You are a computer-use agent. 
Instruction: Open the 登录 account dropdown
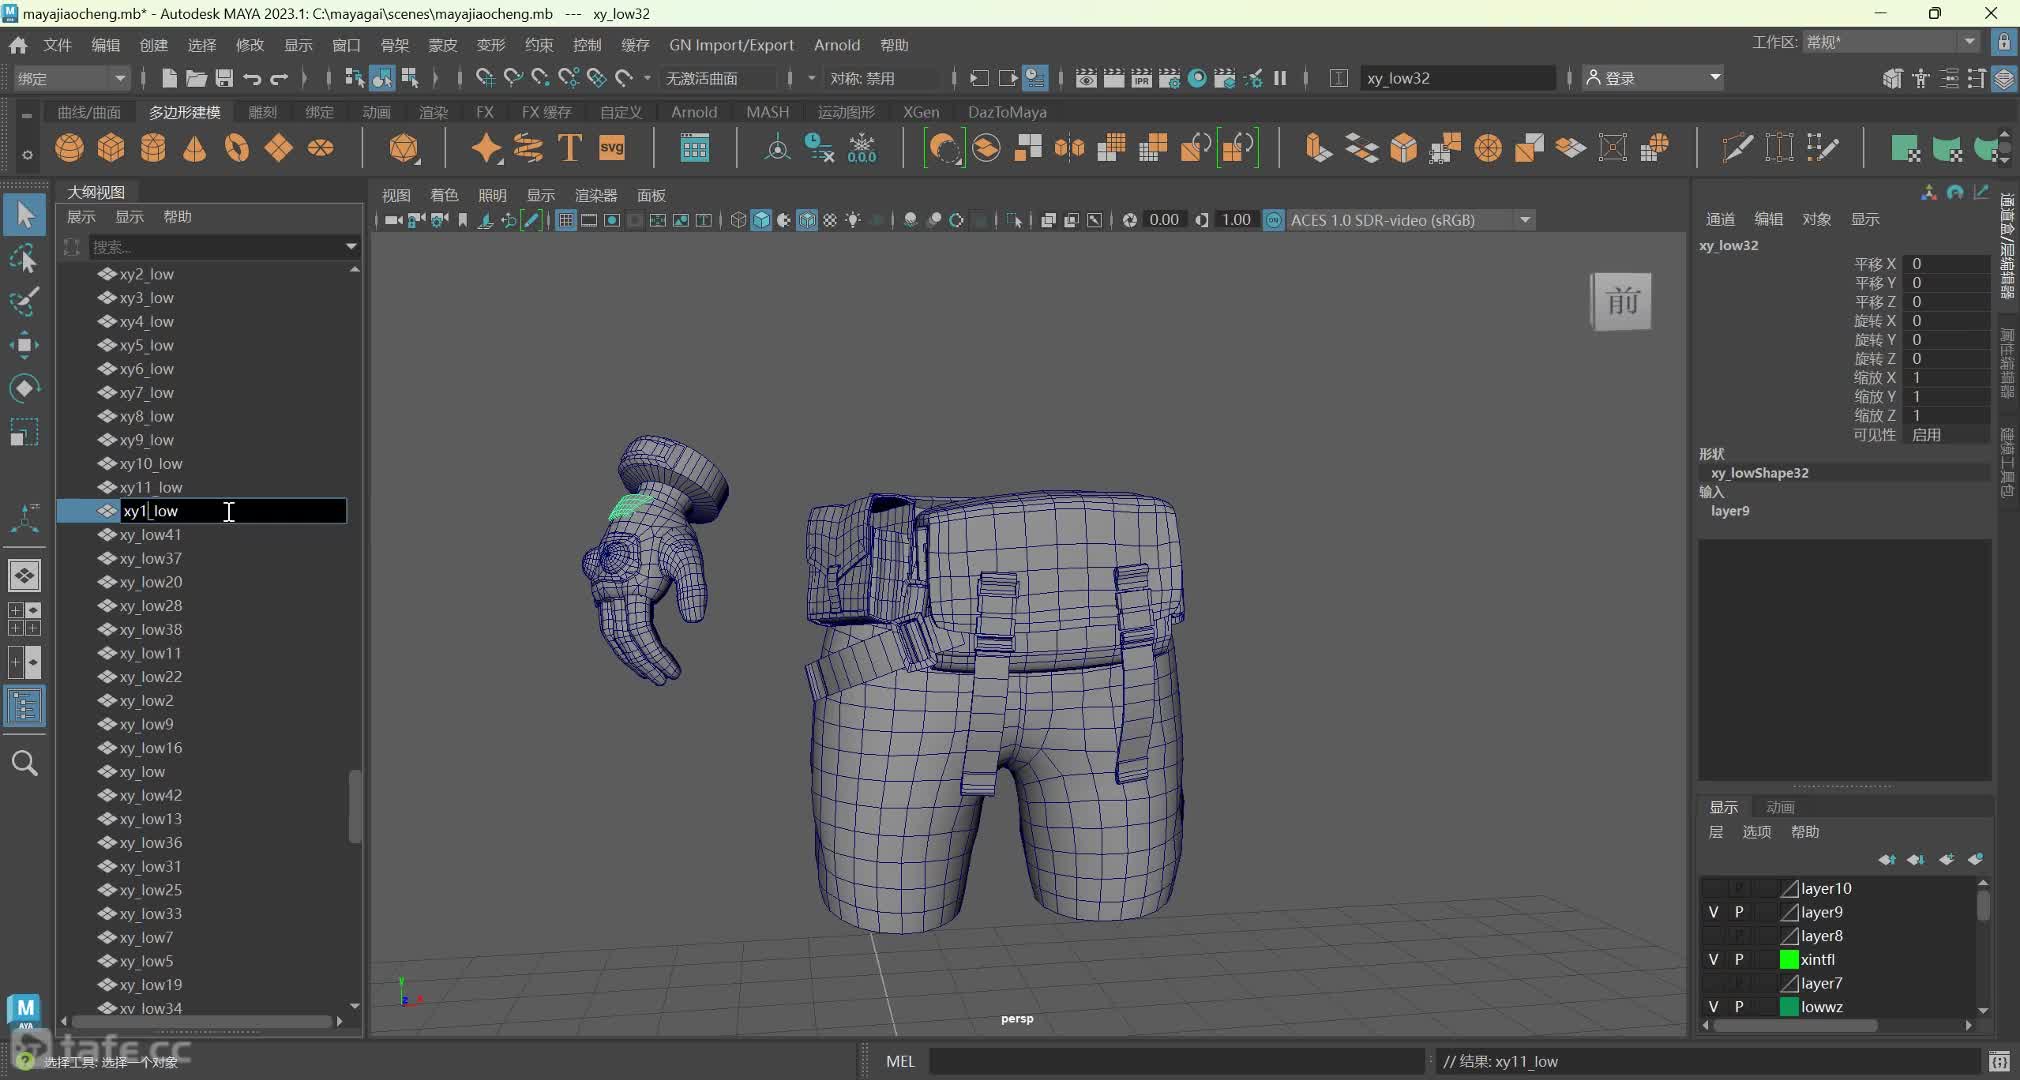coord(1653,78)
